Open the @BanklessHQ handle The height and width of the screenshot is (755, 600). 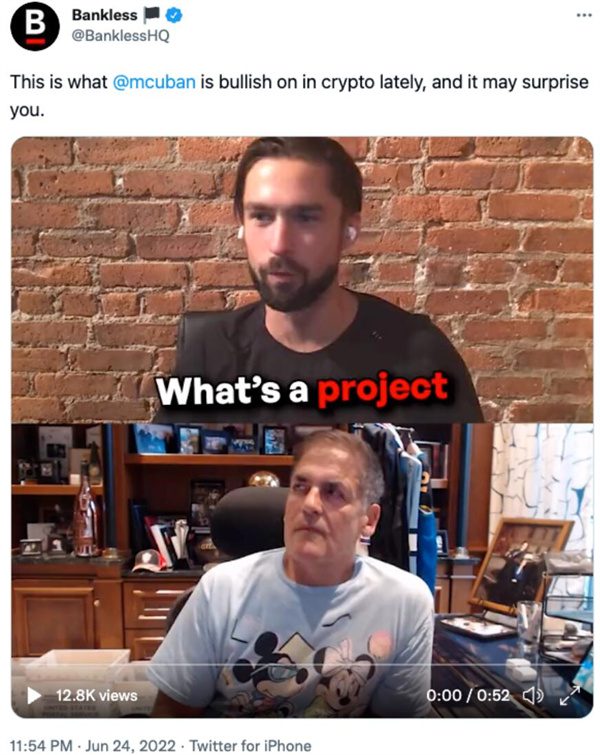(120, 36)
